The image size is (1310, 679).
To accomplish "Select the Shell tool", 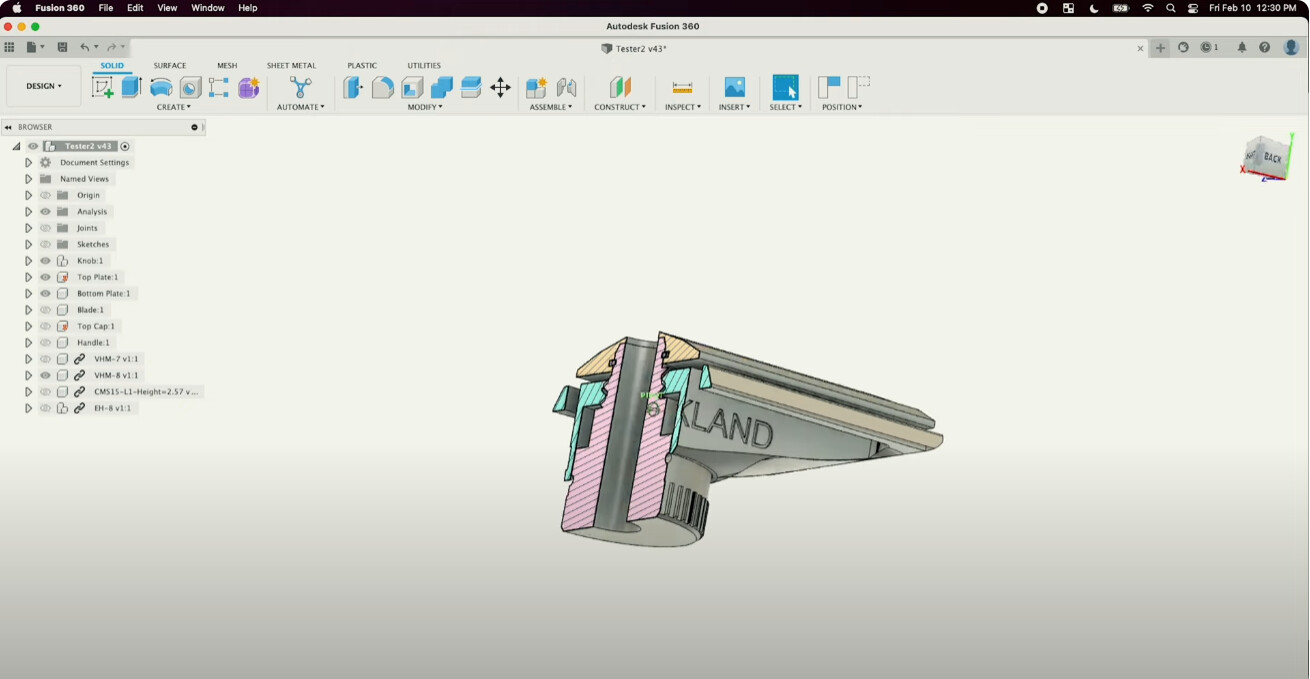I will click(x=412, y=88).
